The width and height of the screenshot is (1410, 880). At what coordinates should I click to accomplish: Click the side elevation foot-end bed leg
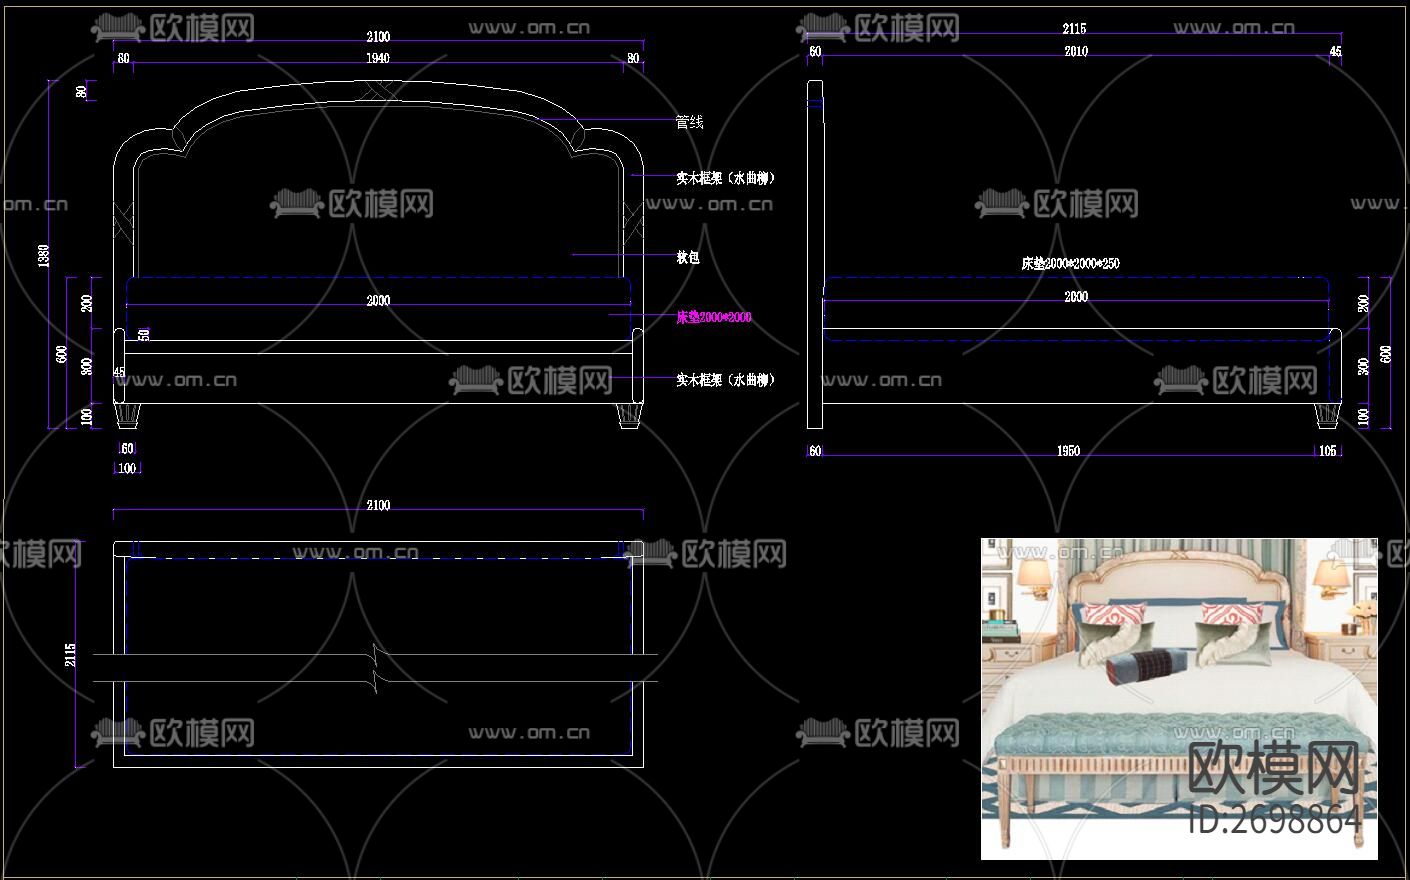tap(1327, 415)
